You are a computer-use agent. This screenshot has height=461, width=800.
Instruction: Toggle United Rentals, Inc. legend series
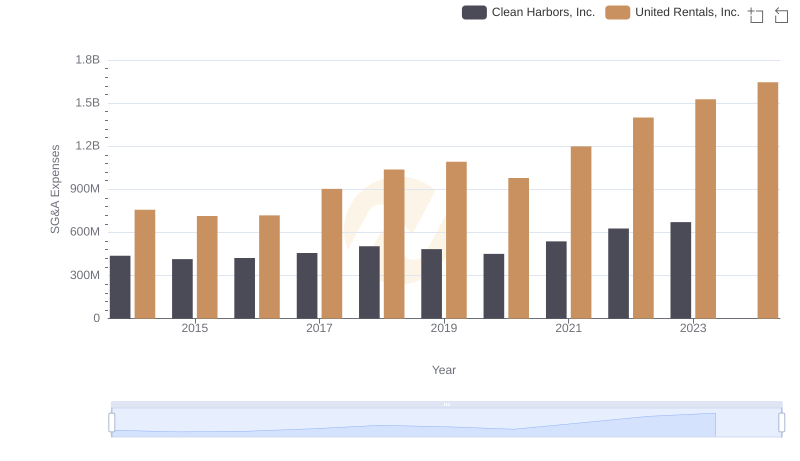pos(672,12)
